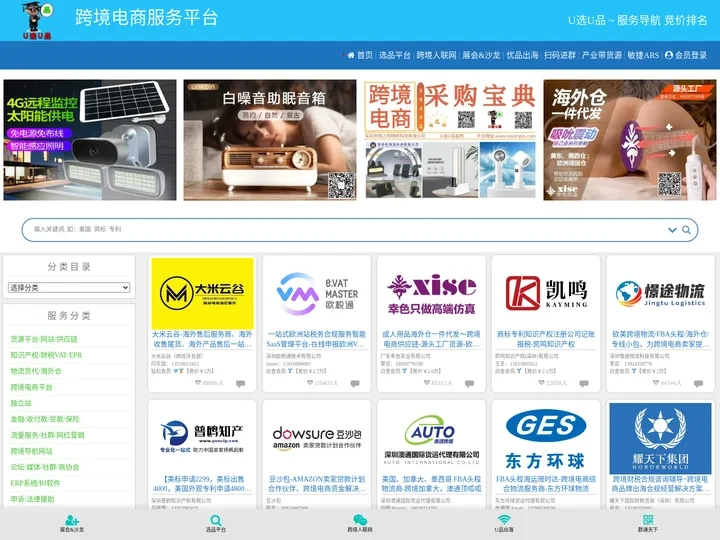Open 成人用品海外仓一件代发 title link

coord(431,339)
